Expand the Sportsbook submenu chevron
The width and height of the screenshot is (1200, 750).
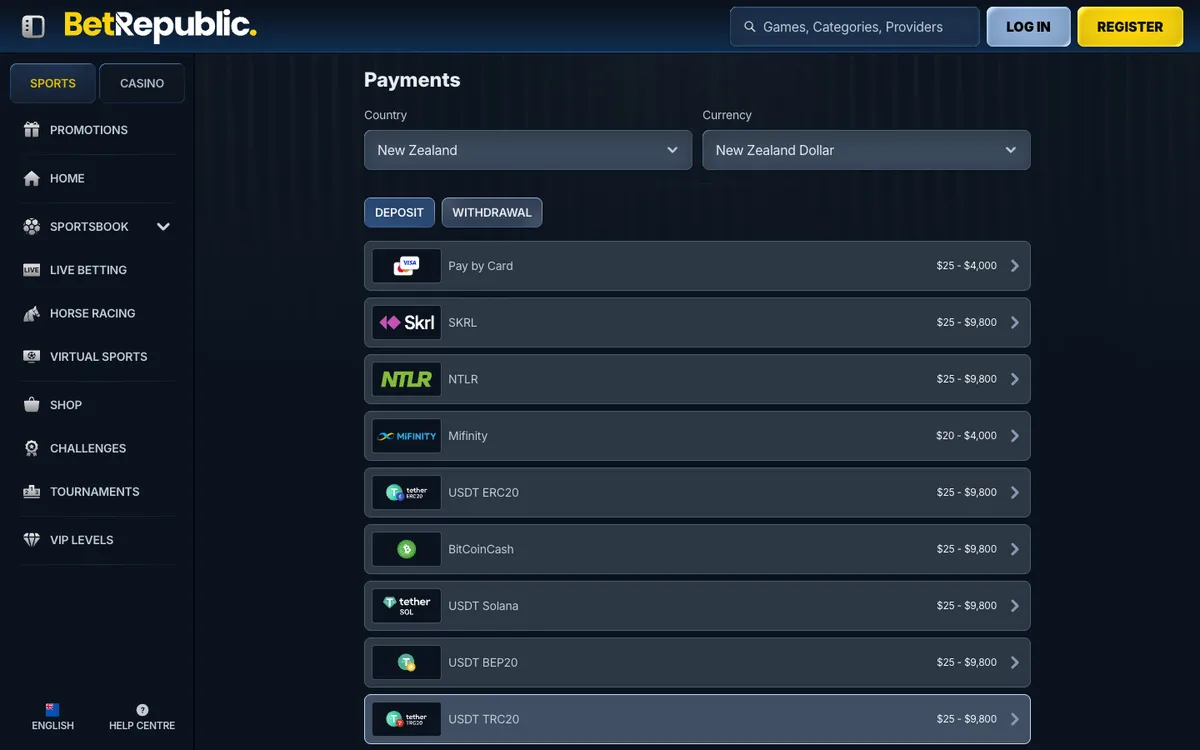(164, 227)
